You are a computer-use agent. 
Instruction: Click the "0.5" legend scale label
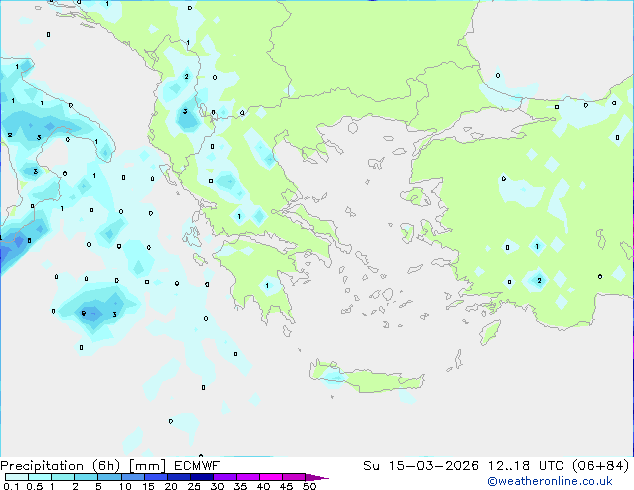[35, 486]
